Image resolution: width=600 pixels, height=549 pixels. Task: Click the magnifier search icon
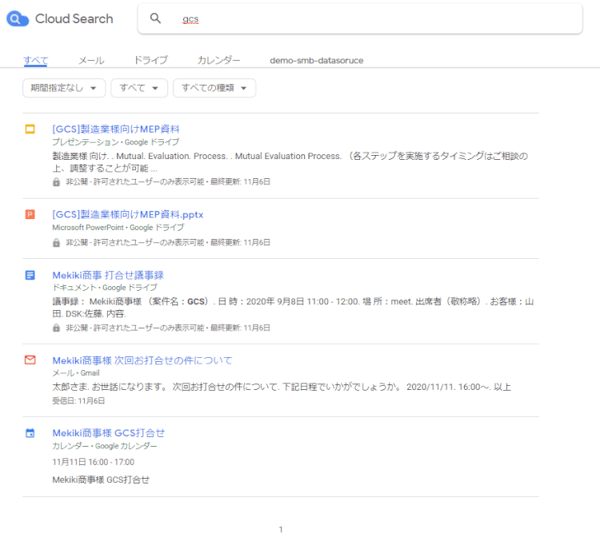coord(155,18)
